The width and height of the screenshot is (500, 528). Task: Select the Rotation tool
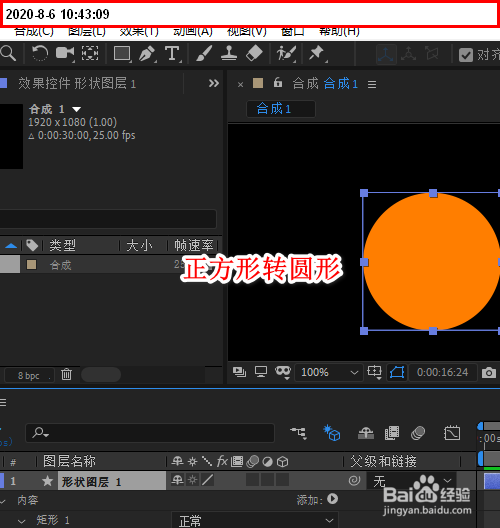point(40,54)
